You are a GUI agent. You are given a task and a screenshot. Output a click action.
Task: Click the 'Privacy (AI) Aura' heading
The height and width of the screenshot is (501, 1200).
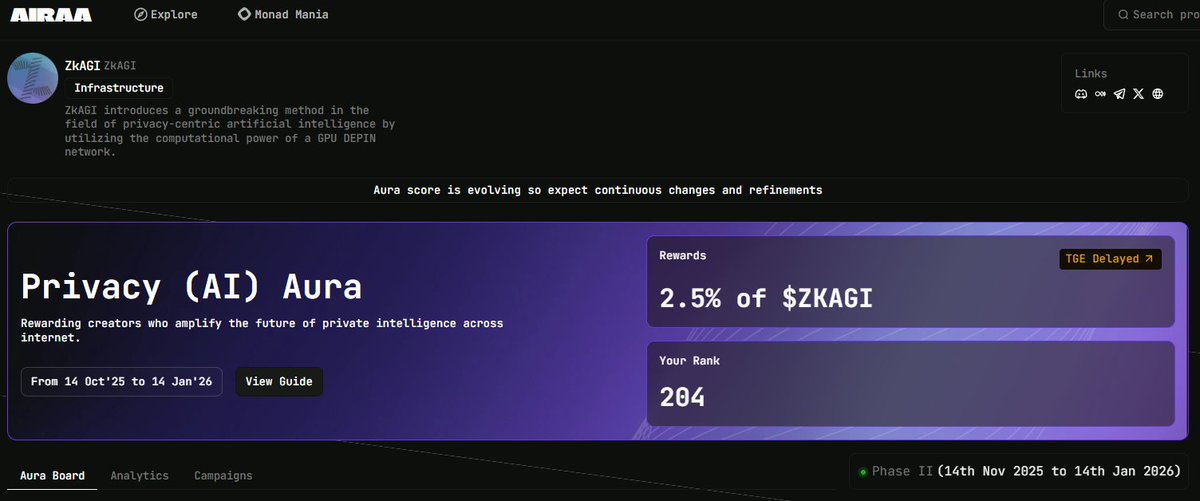pos(192,288)
